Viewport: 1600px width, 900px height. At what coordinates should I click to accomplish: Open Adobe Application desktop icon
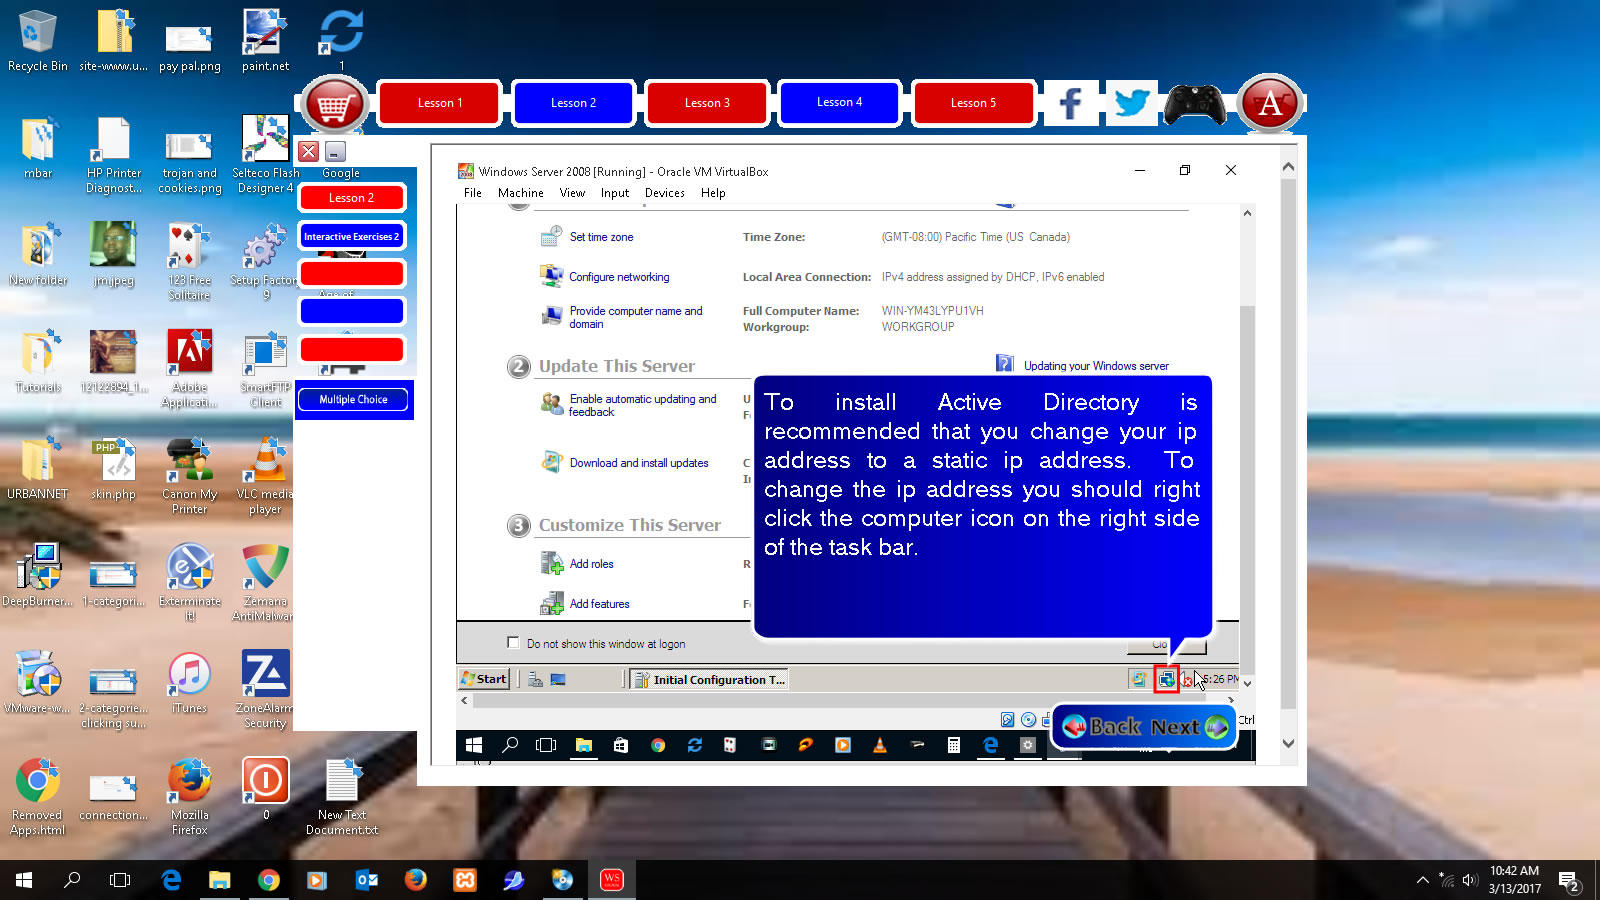click(x=189, y=369)
